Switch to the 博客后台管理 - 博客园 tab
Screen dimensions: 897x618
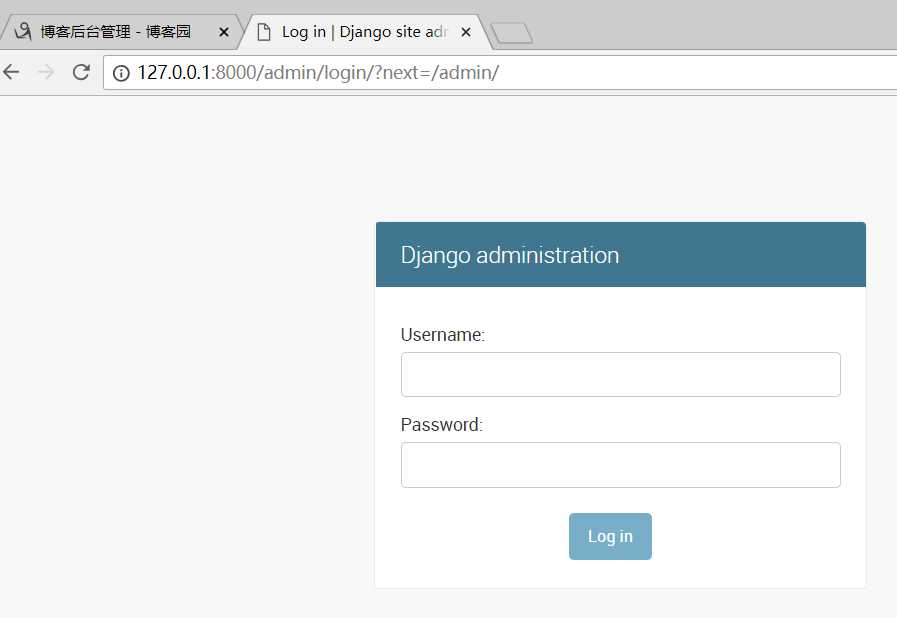[x=121, y=32]
